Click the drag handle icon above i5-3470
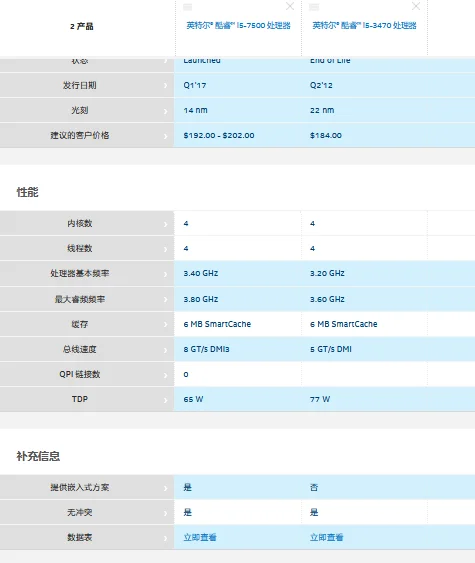Viewport: 475px width, 563px height. click(314, 7)
